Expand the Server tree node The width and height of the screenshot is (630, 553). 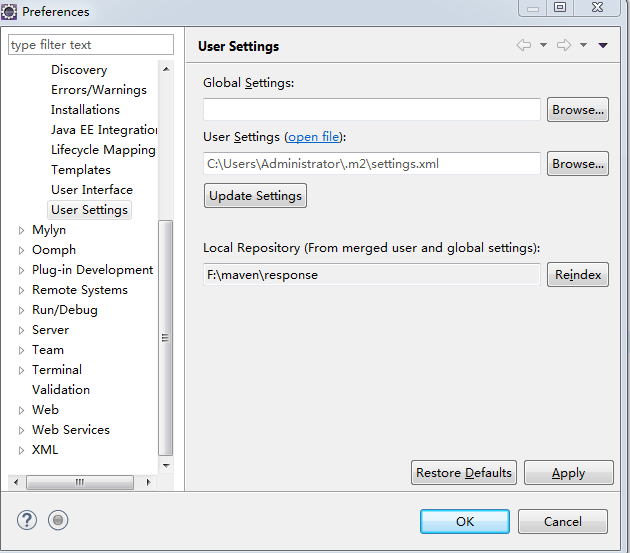(21, 330)
